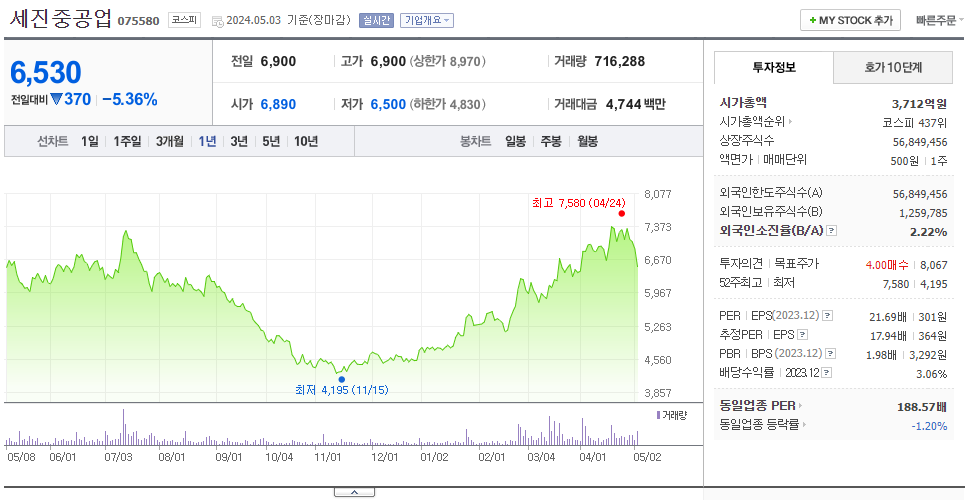The width and height of the screenshot is (968, 500).
Task: Open help icon next to 배당수익률 2023.12
Action: 827,373
